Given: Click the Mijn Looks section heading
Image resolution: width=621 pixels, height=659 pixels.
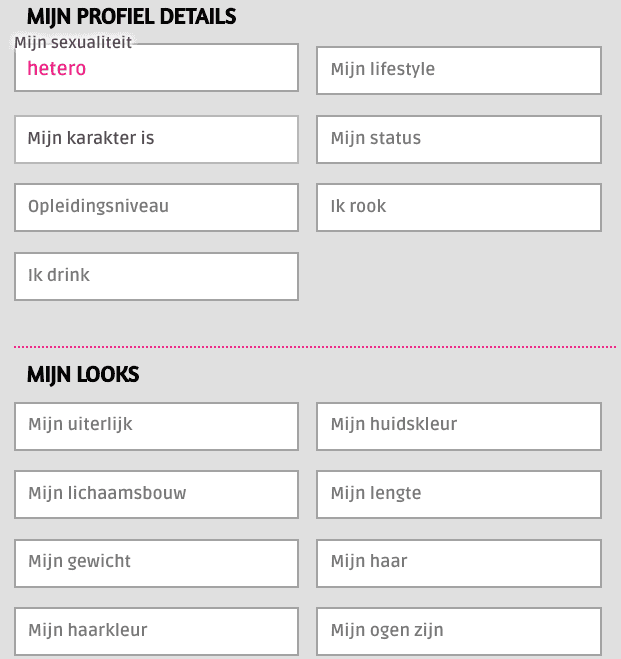Looking at the screenshot, I should tap(83, 374).
